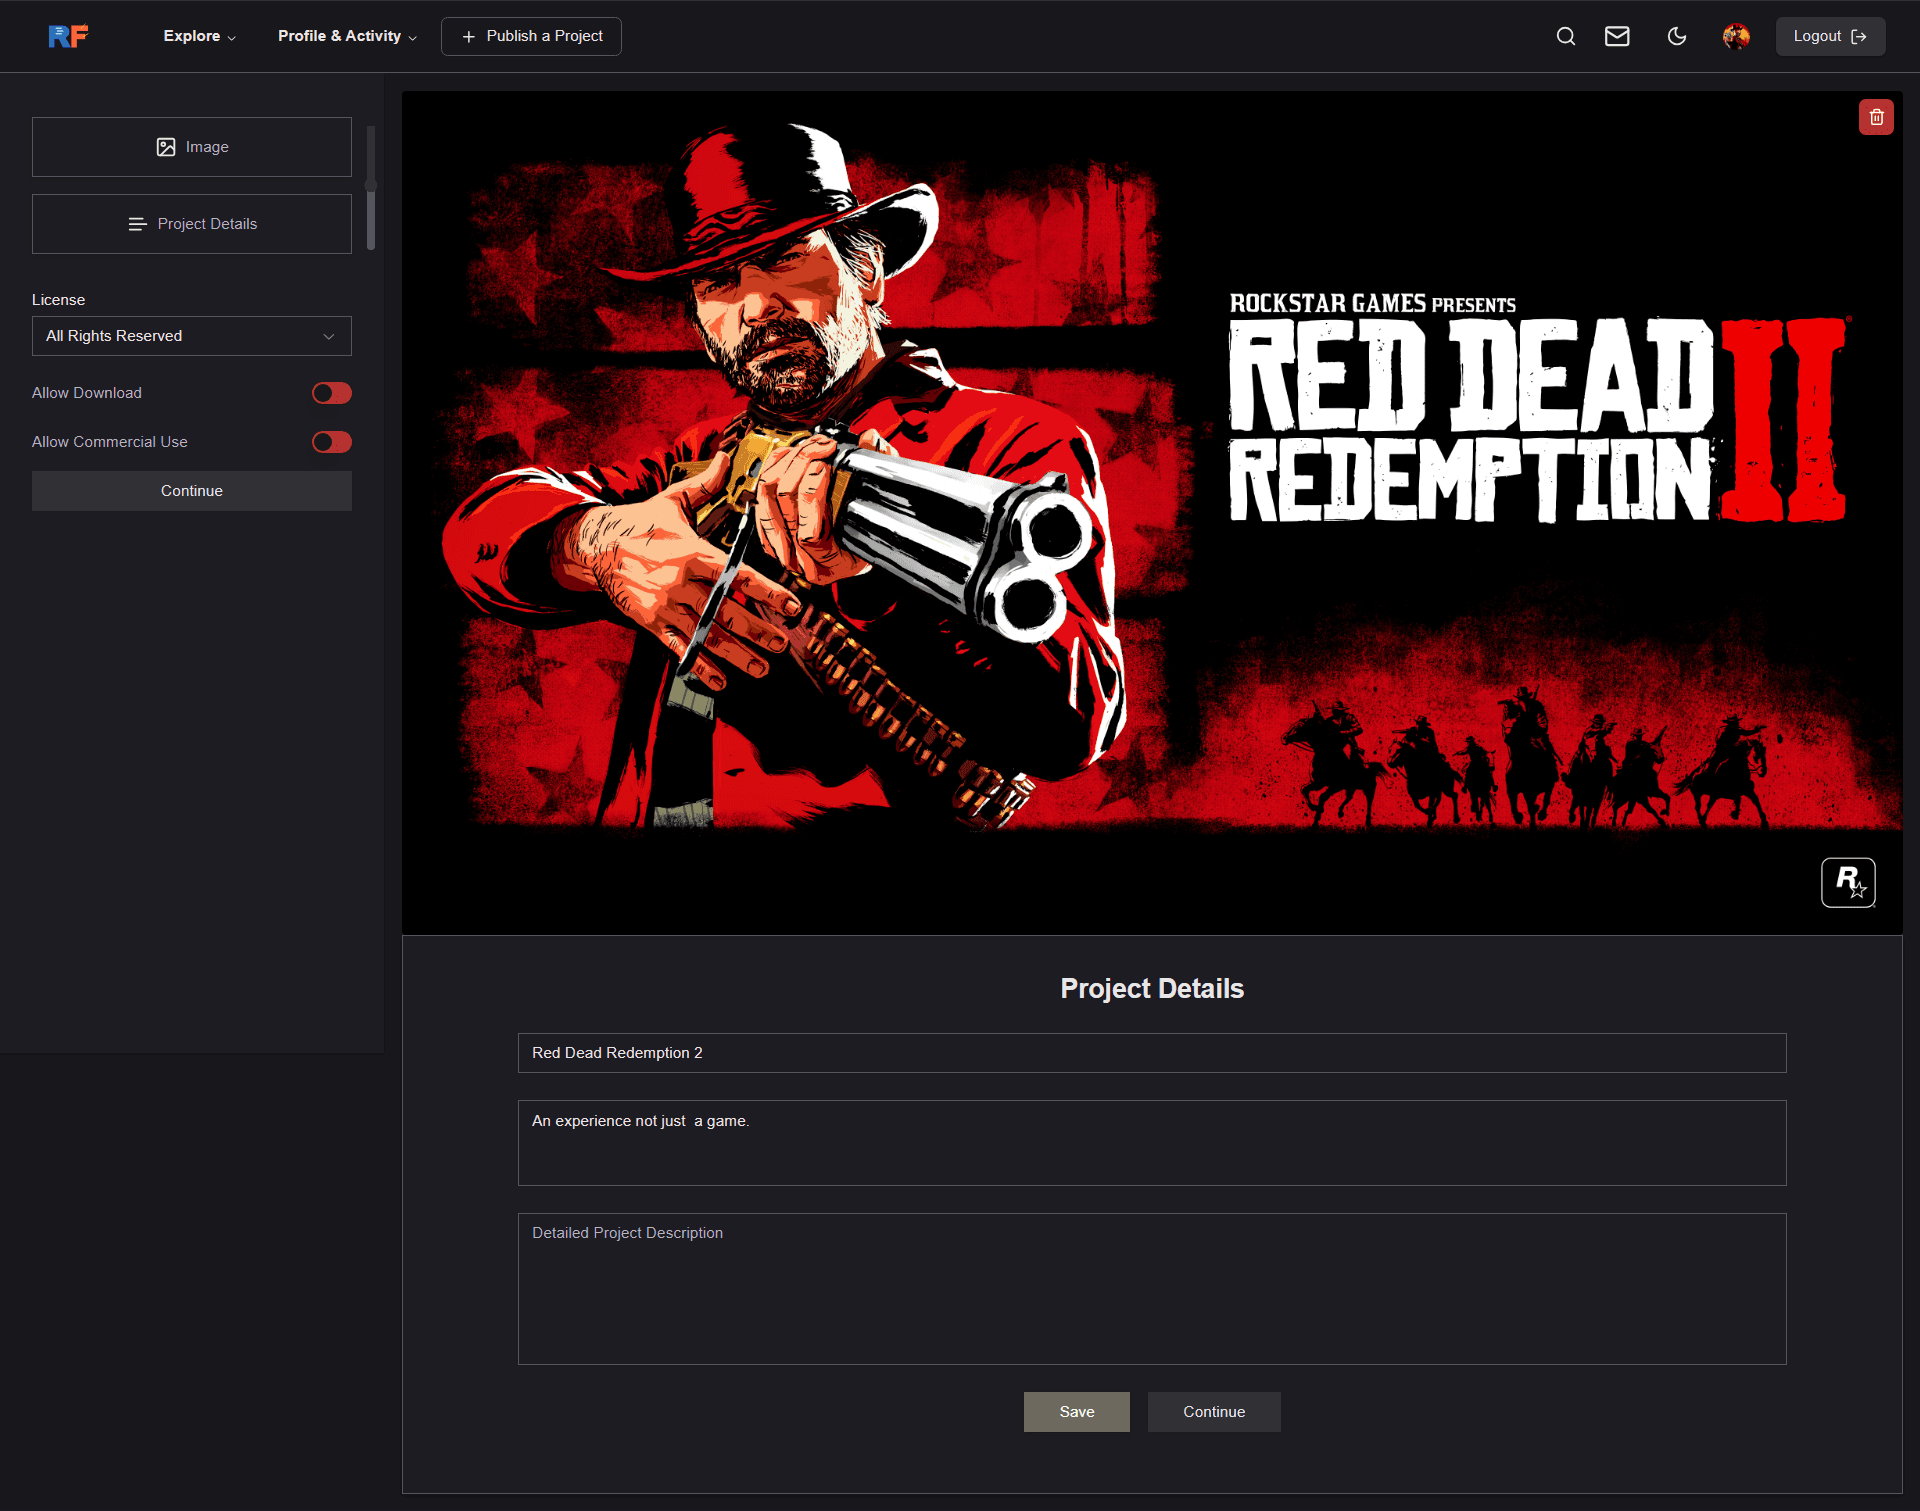Screen dimensions: 1920x1511
Task: Click the 'License' label in the sidebar
Action: (x=58, y=300)
